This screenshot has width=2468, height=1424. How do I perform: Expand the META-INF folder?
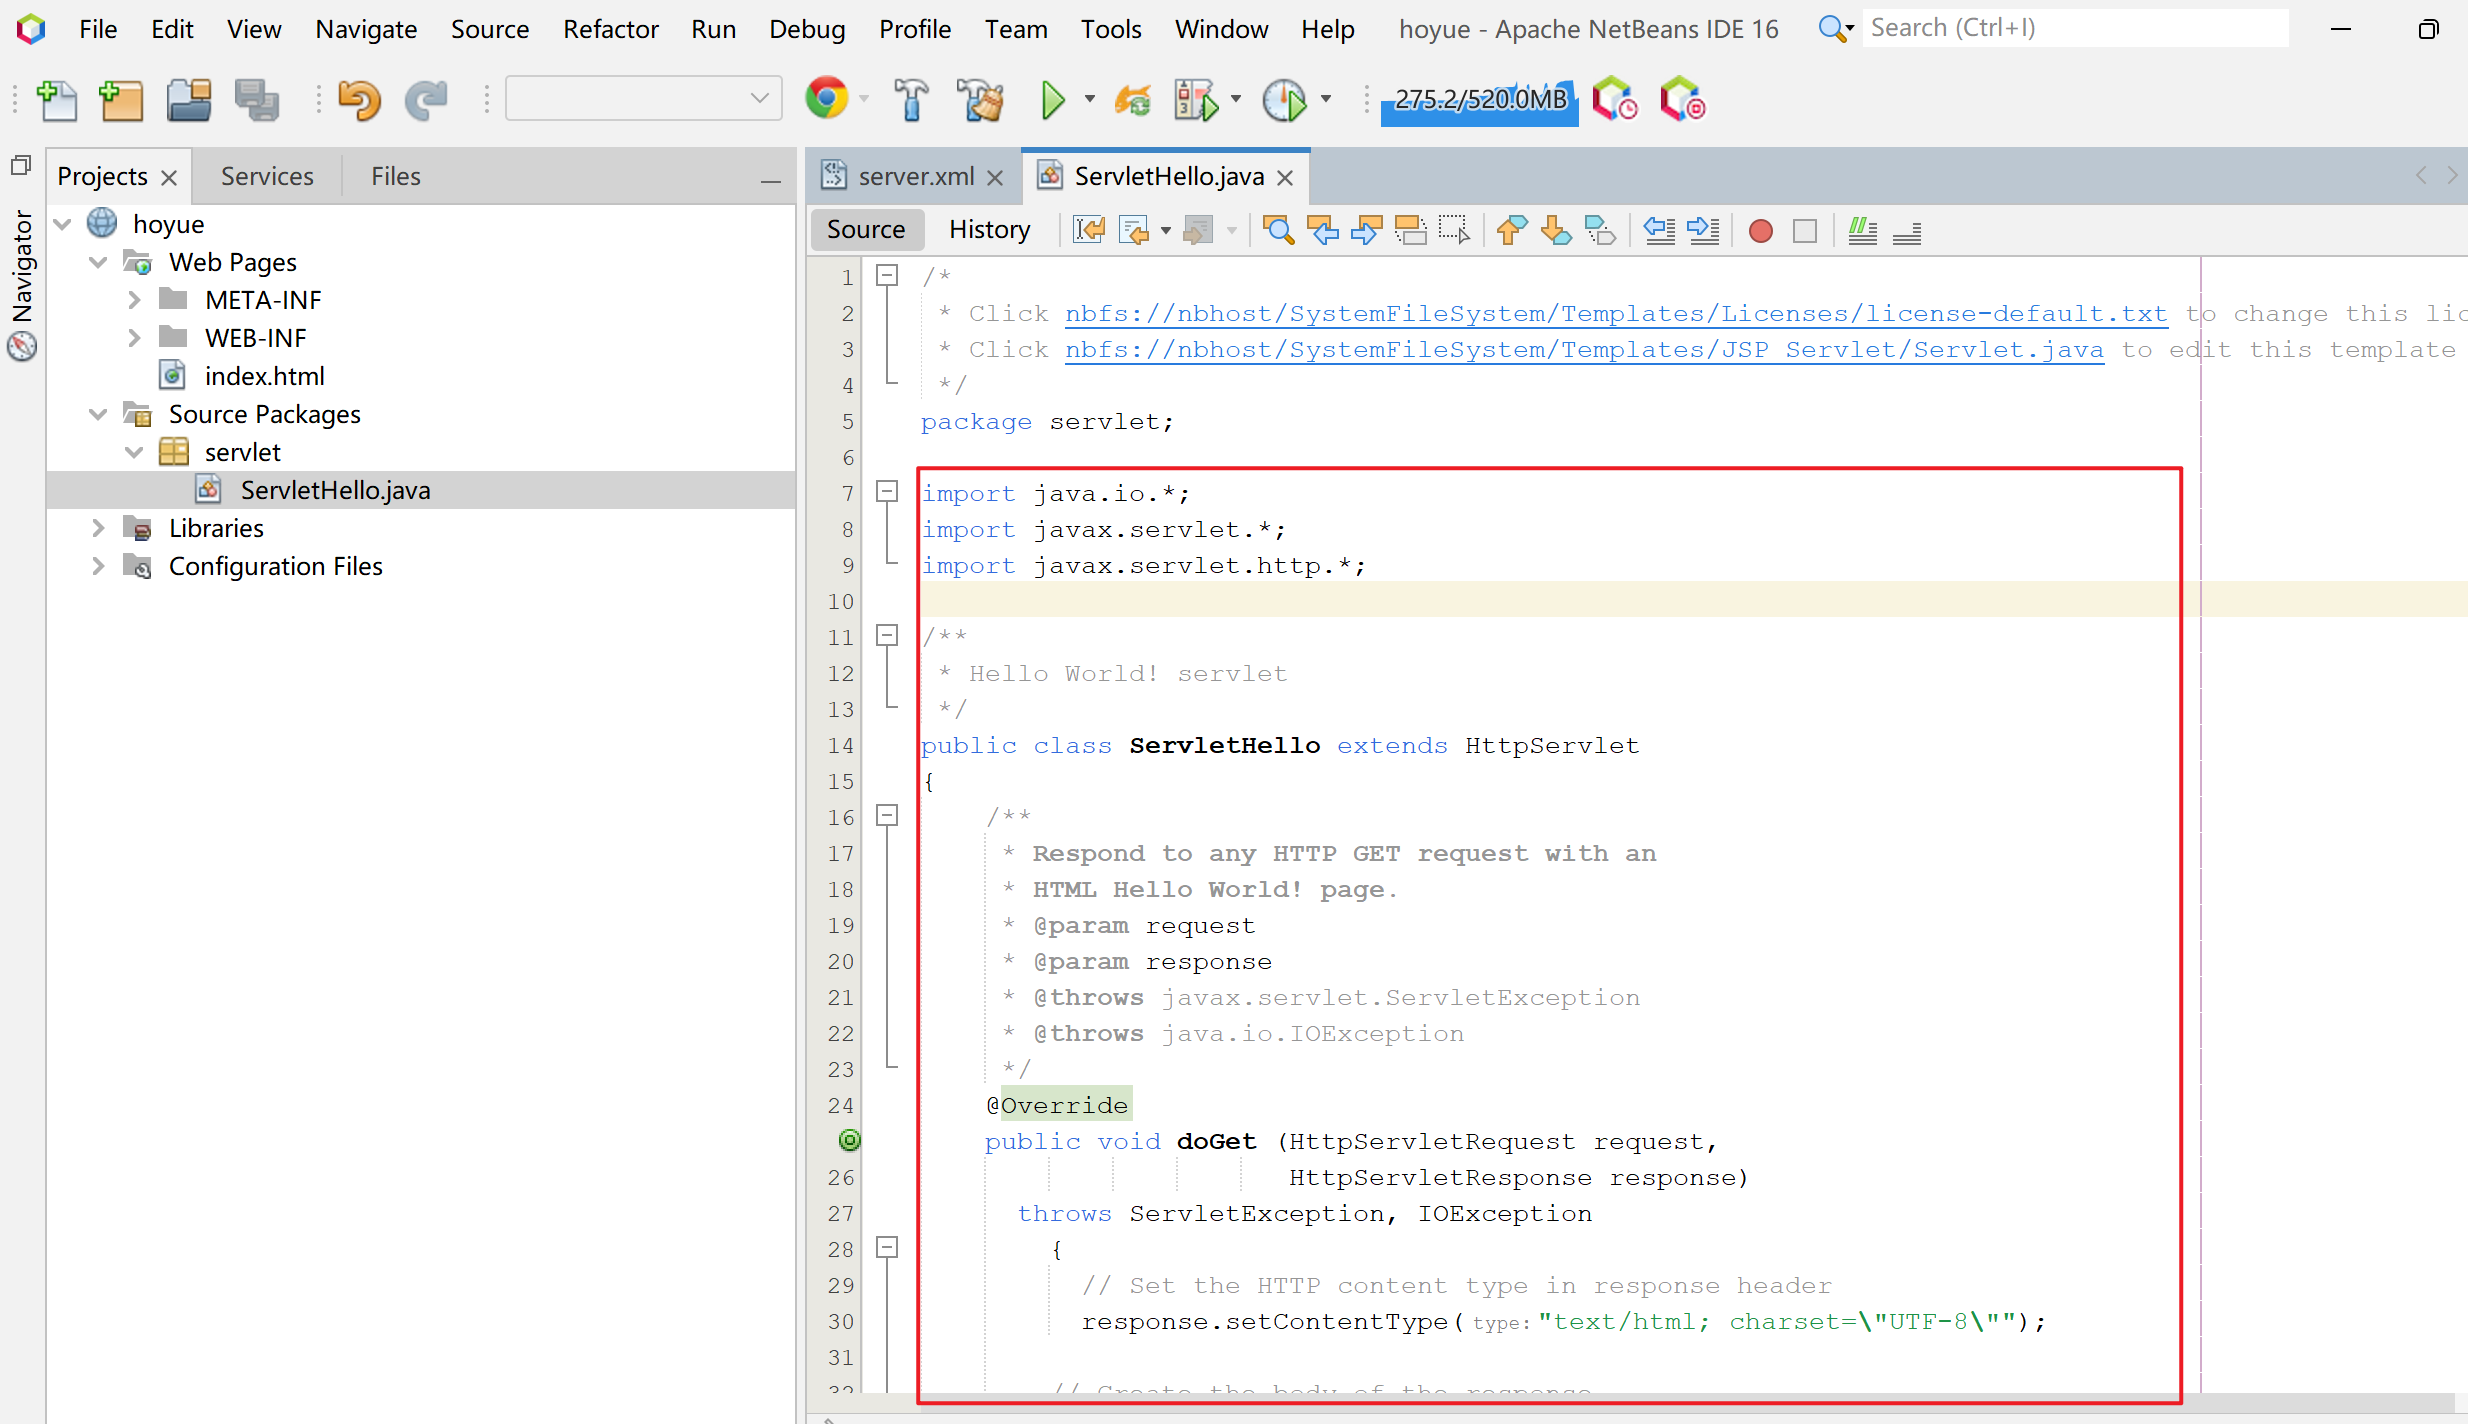click(x=135, y=299)
